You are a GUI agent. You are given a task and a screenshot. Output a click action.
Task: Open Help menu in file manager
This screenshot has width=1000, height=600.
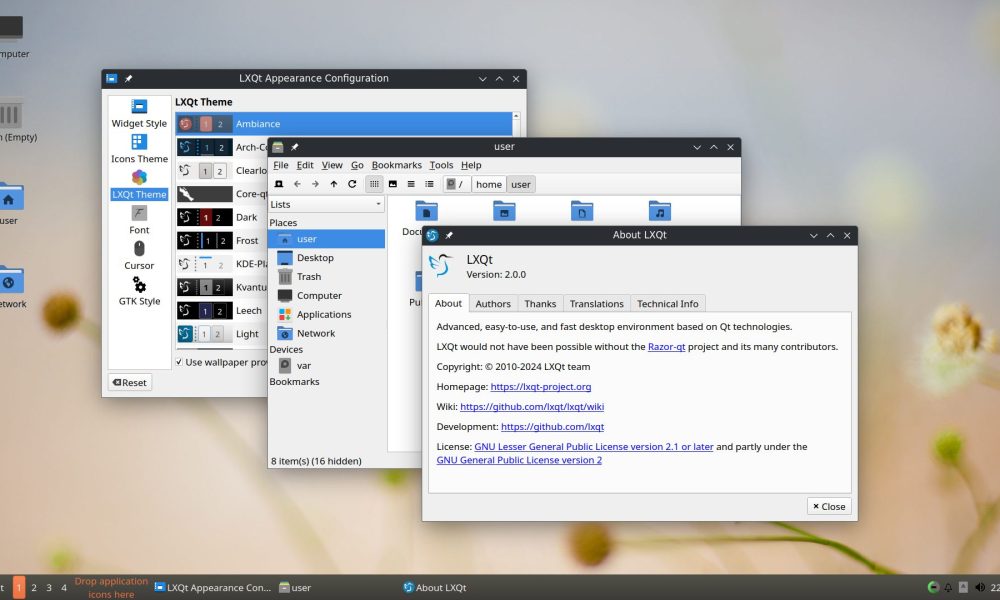point(471,165)
